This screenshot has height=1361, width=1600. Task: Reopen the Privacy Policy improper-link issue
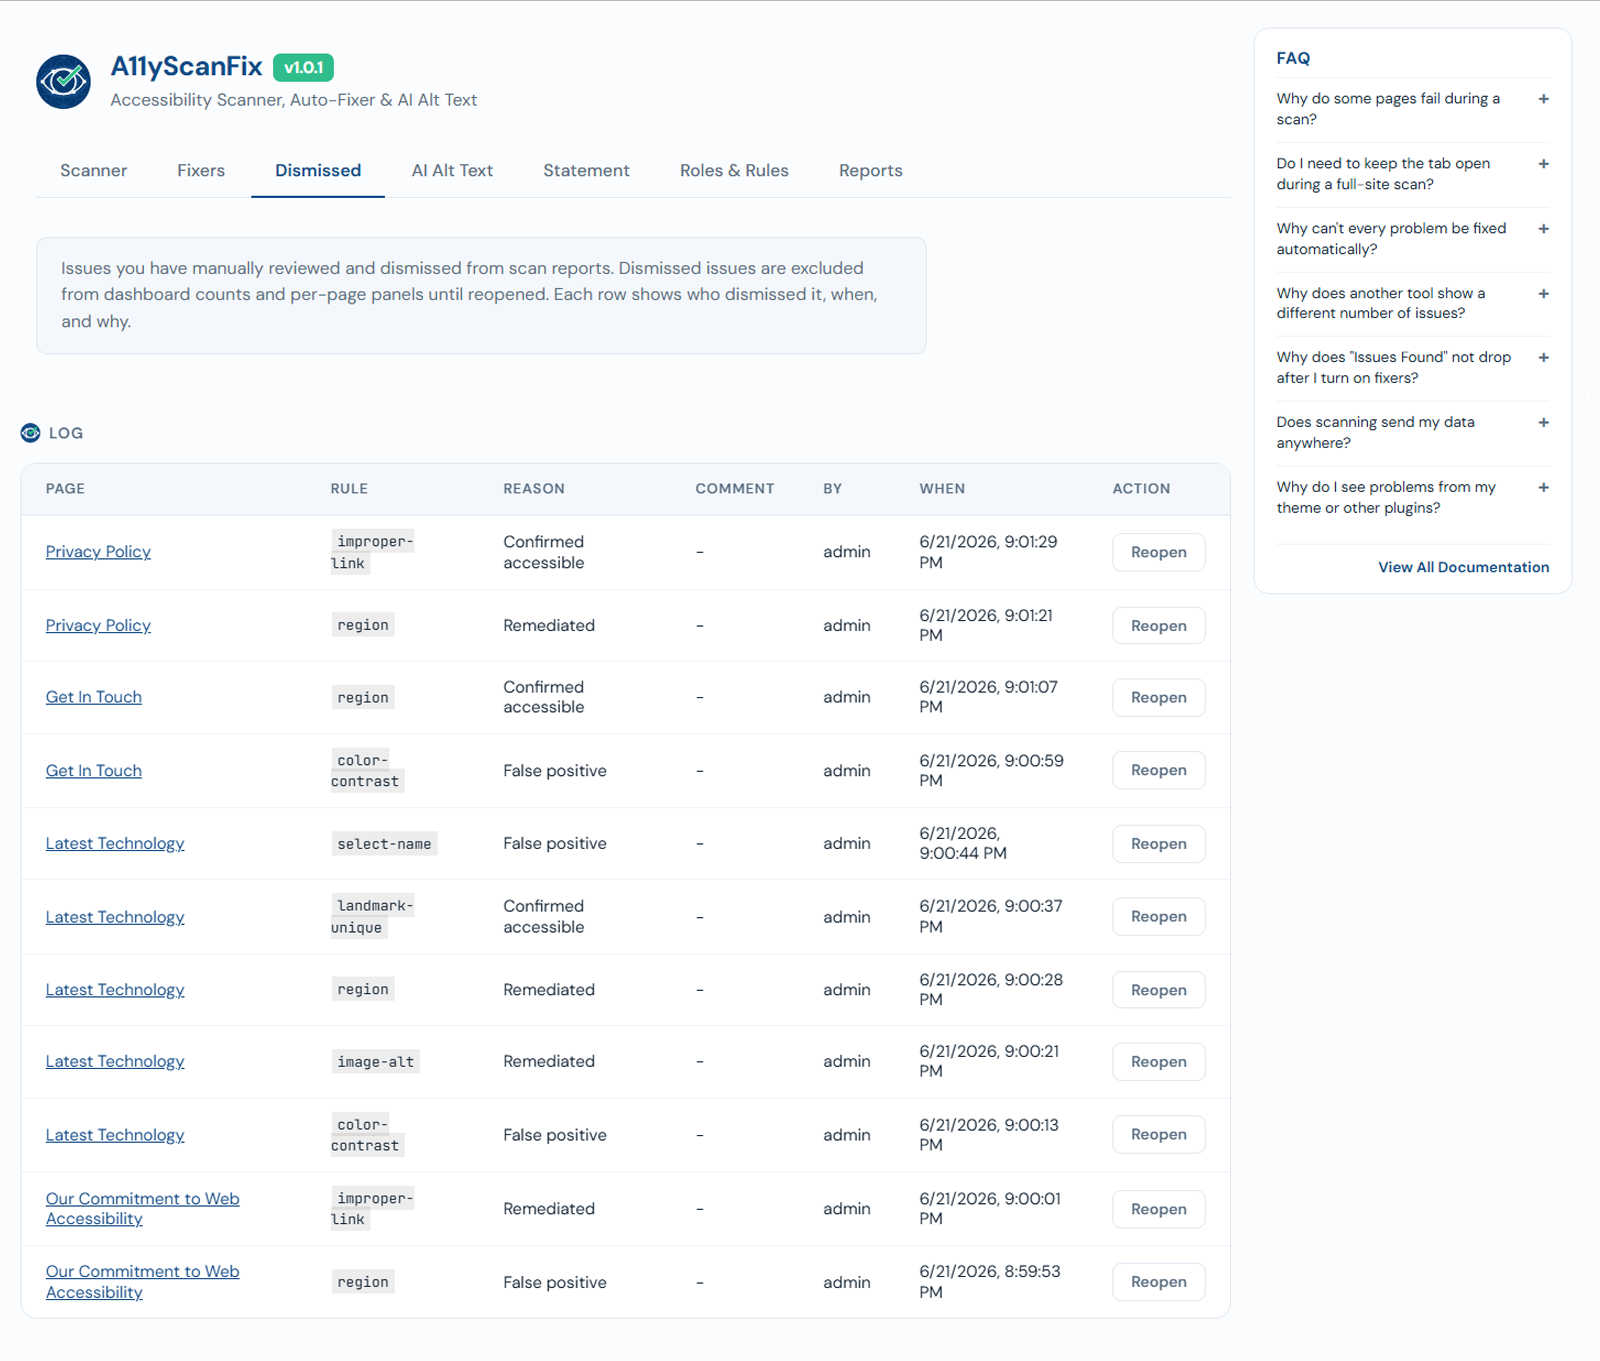click(1158, 552)
